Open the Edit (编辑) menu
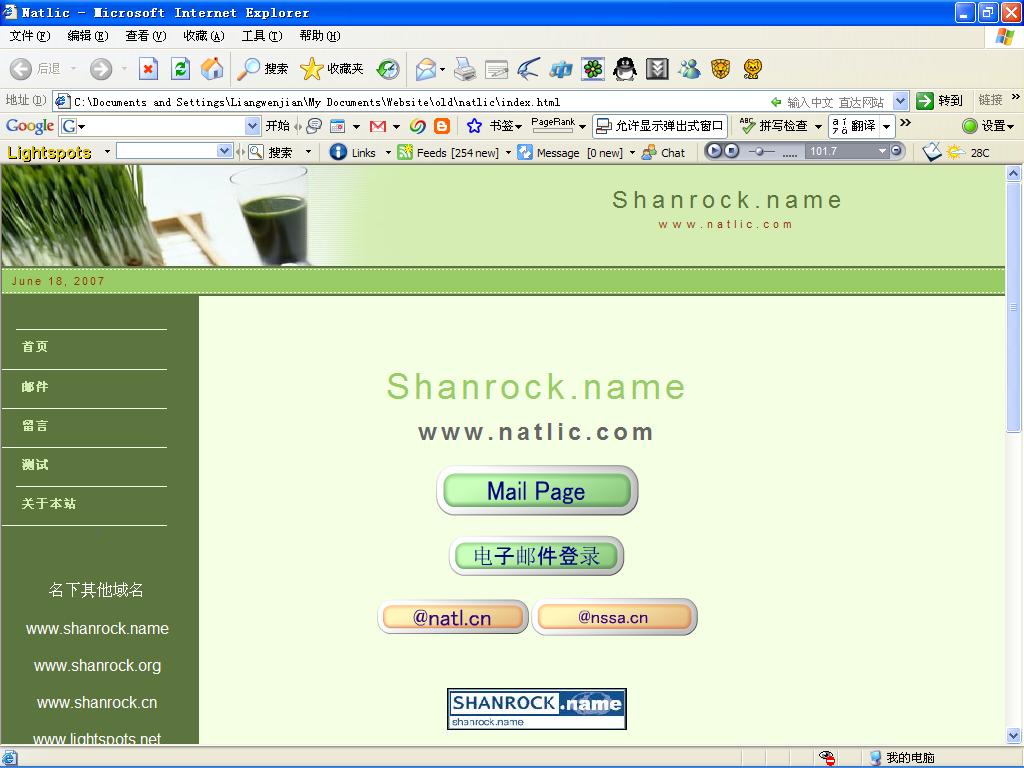1024x768 pixels. point(88,36)
